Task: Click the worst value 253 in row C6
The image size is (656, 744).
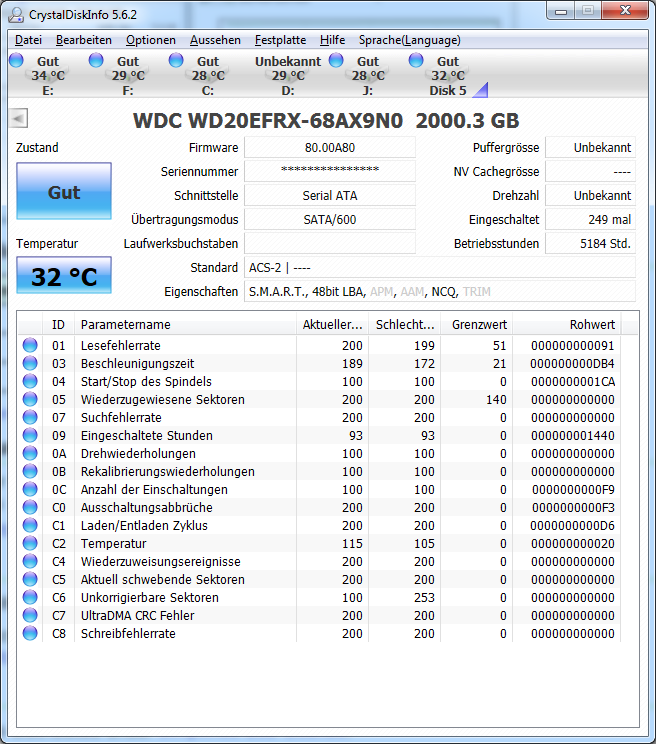Action: point(424,597)
